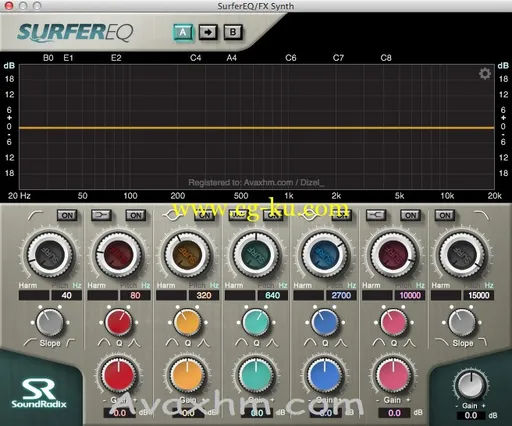Click the gentle slope icon left of 15000 Hz Slope
The width and height of the screenshot is (512, 426).
coord(442,342)
